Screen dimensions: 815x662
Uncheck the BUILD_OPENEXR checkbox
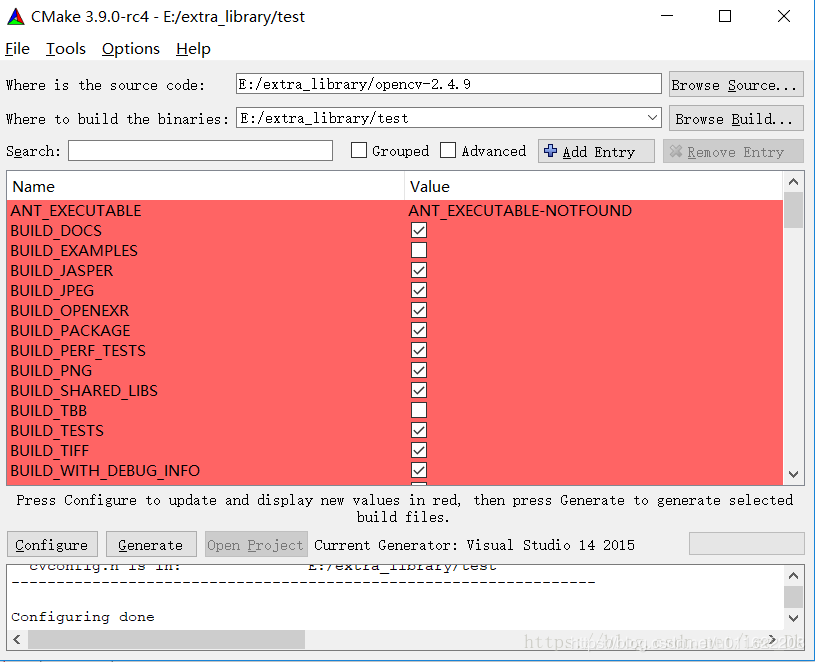(x=419, y=310)
